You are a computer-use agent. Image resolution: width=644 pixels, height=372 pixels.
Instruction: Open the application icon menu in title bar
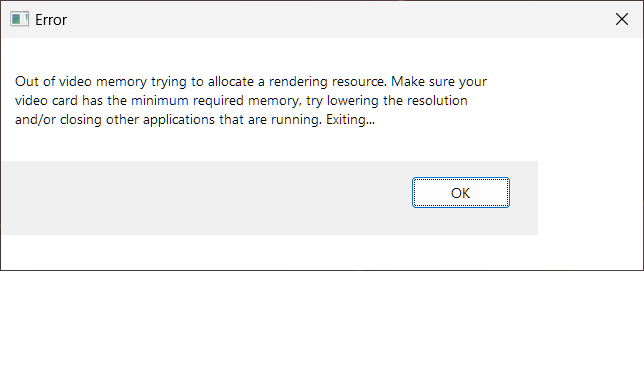19,19
